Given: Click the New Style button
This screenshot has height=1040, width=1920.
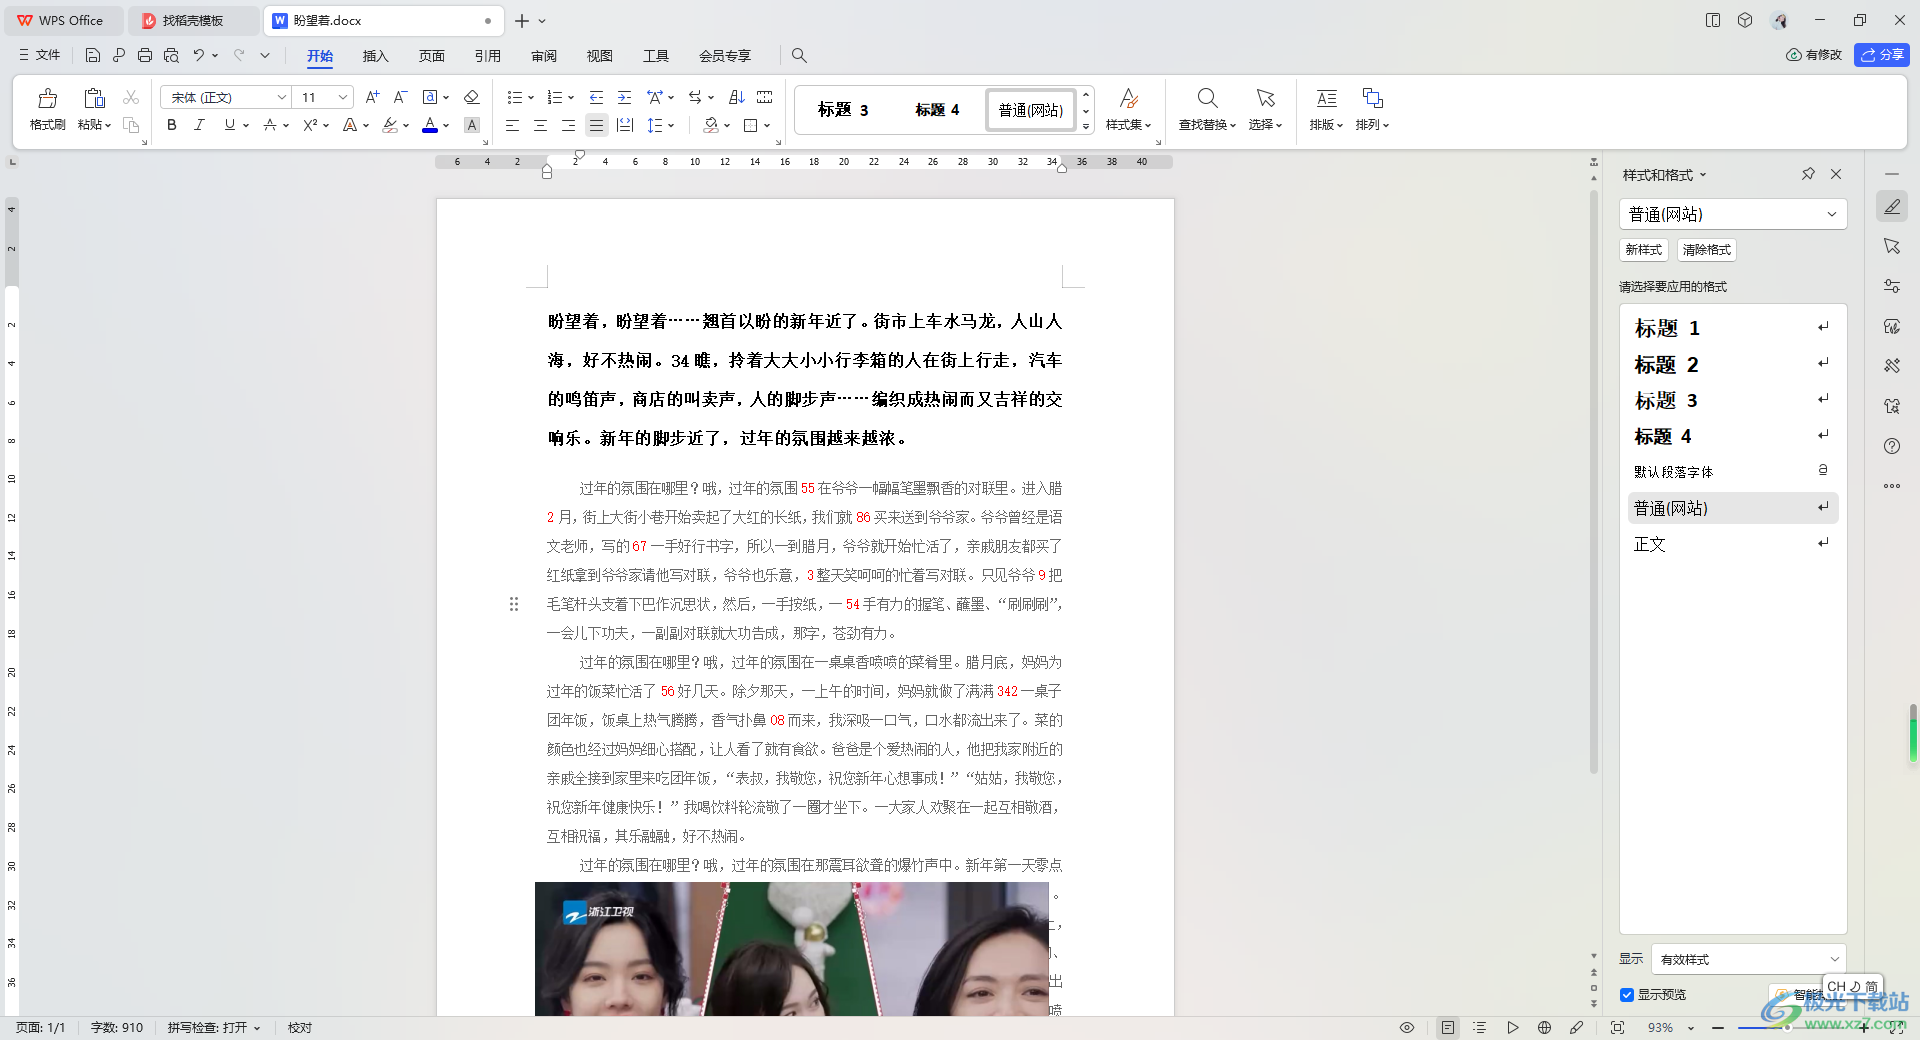Looking at the screenshot, I should (1643, 250).
